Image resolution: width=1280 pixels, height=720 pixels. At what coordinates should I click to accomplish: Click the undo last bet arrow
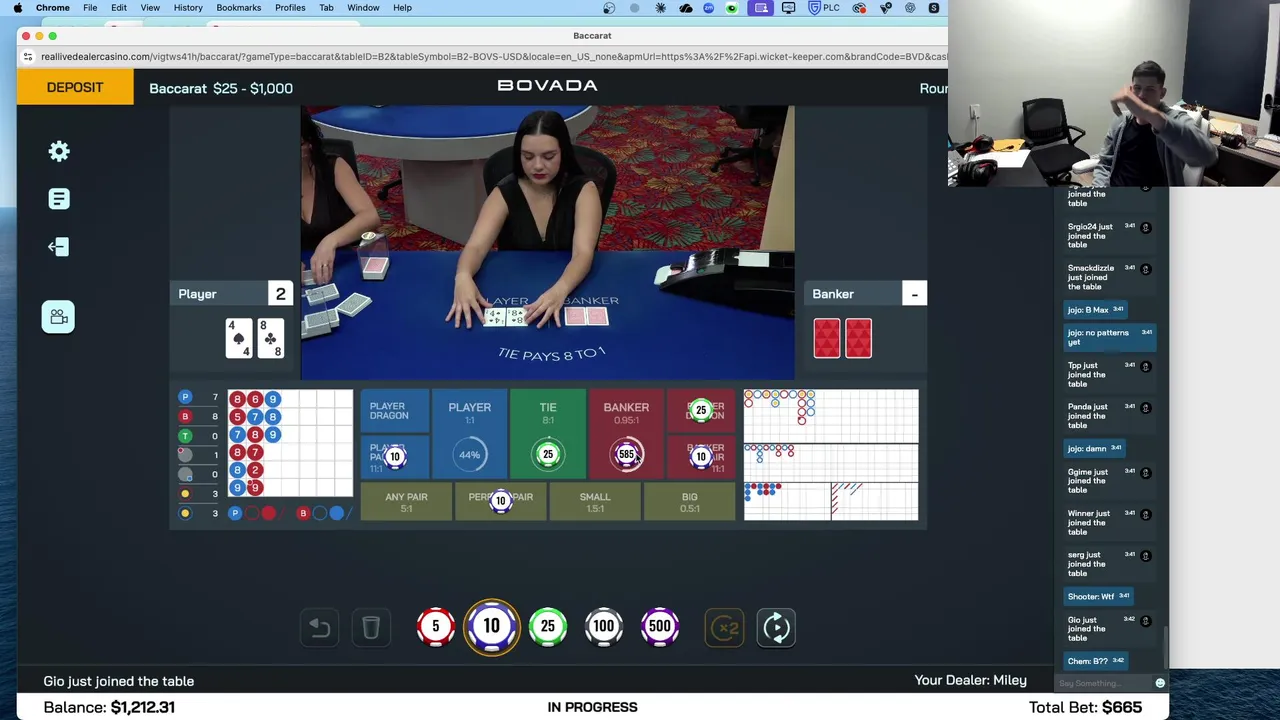coord(320,628)
